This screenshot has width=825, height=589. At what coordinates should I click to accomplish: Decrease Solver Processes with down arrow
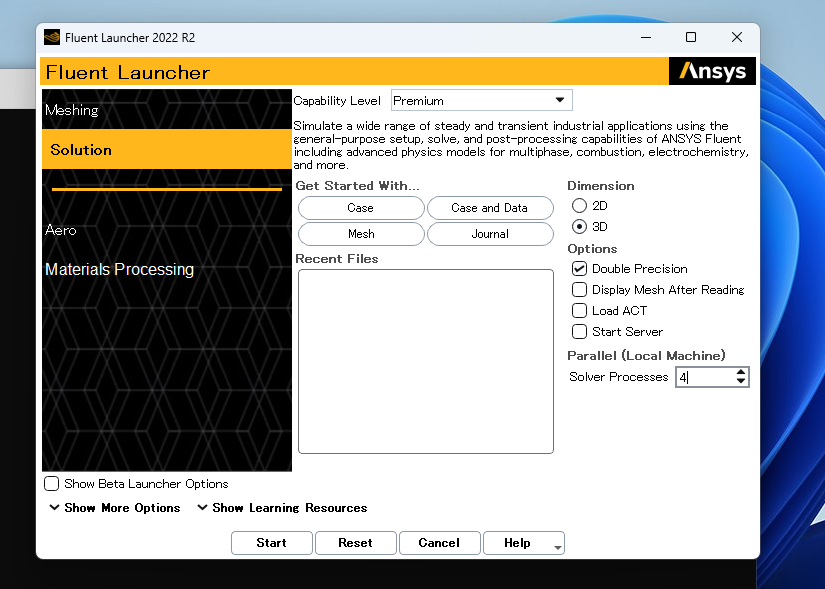click(741, 381)
